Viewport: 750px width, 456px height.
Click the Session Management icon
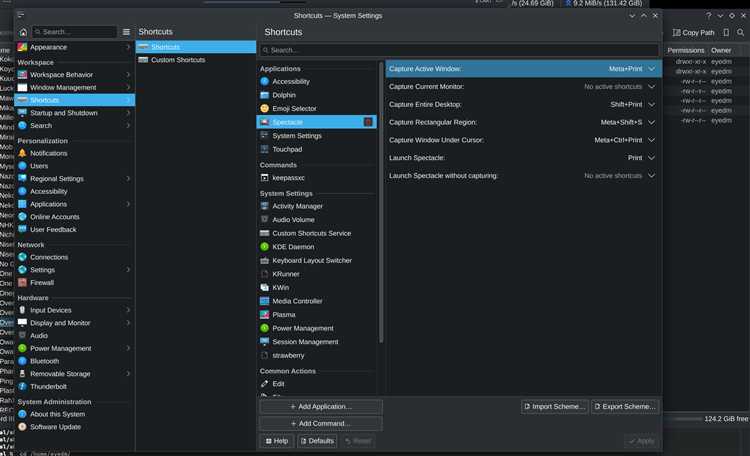(x=265, y=342)
